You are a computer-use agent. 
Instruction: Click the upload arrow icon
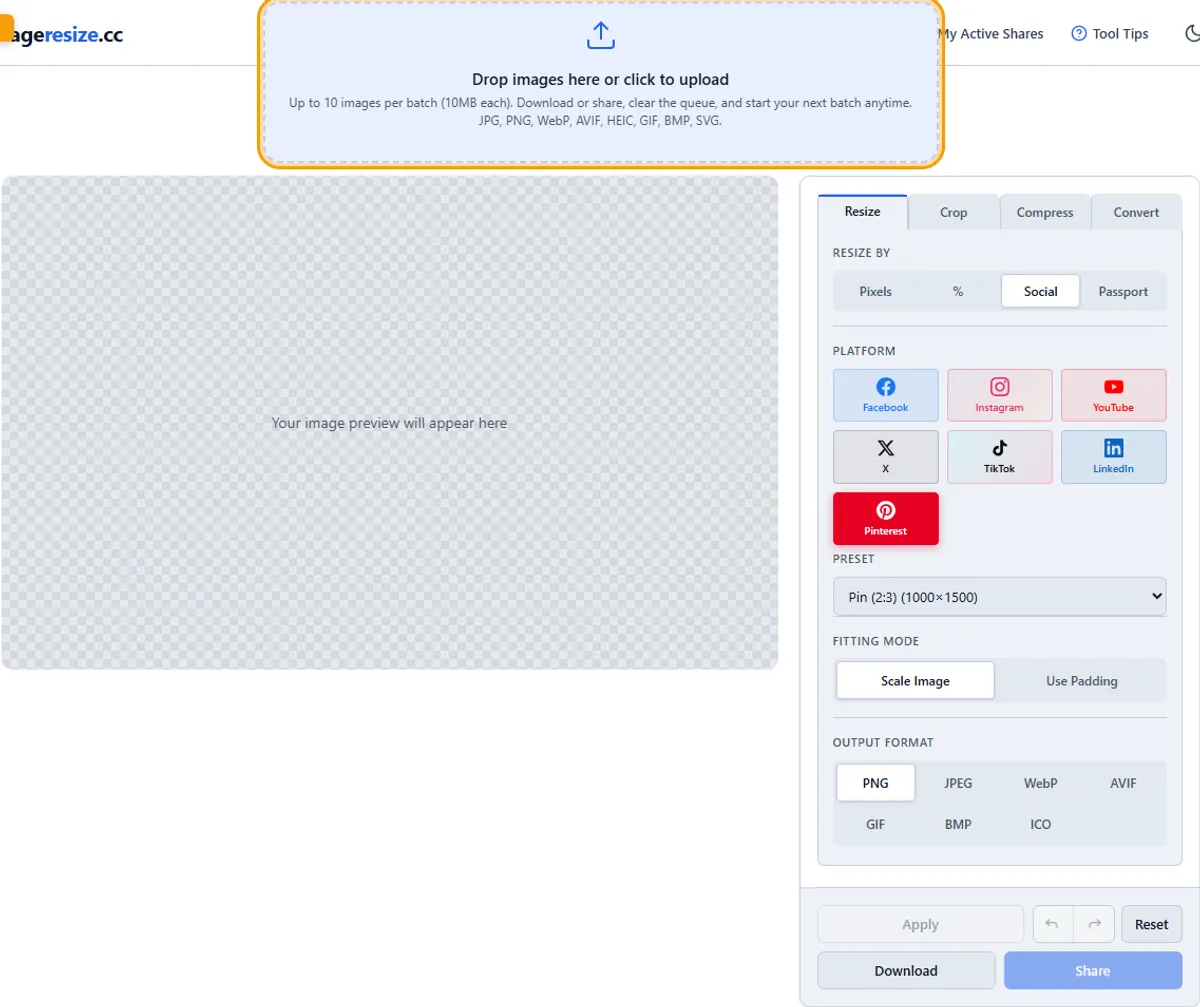pyautogui.click(x=600, y=36)
